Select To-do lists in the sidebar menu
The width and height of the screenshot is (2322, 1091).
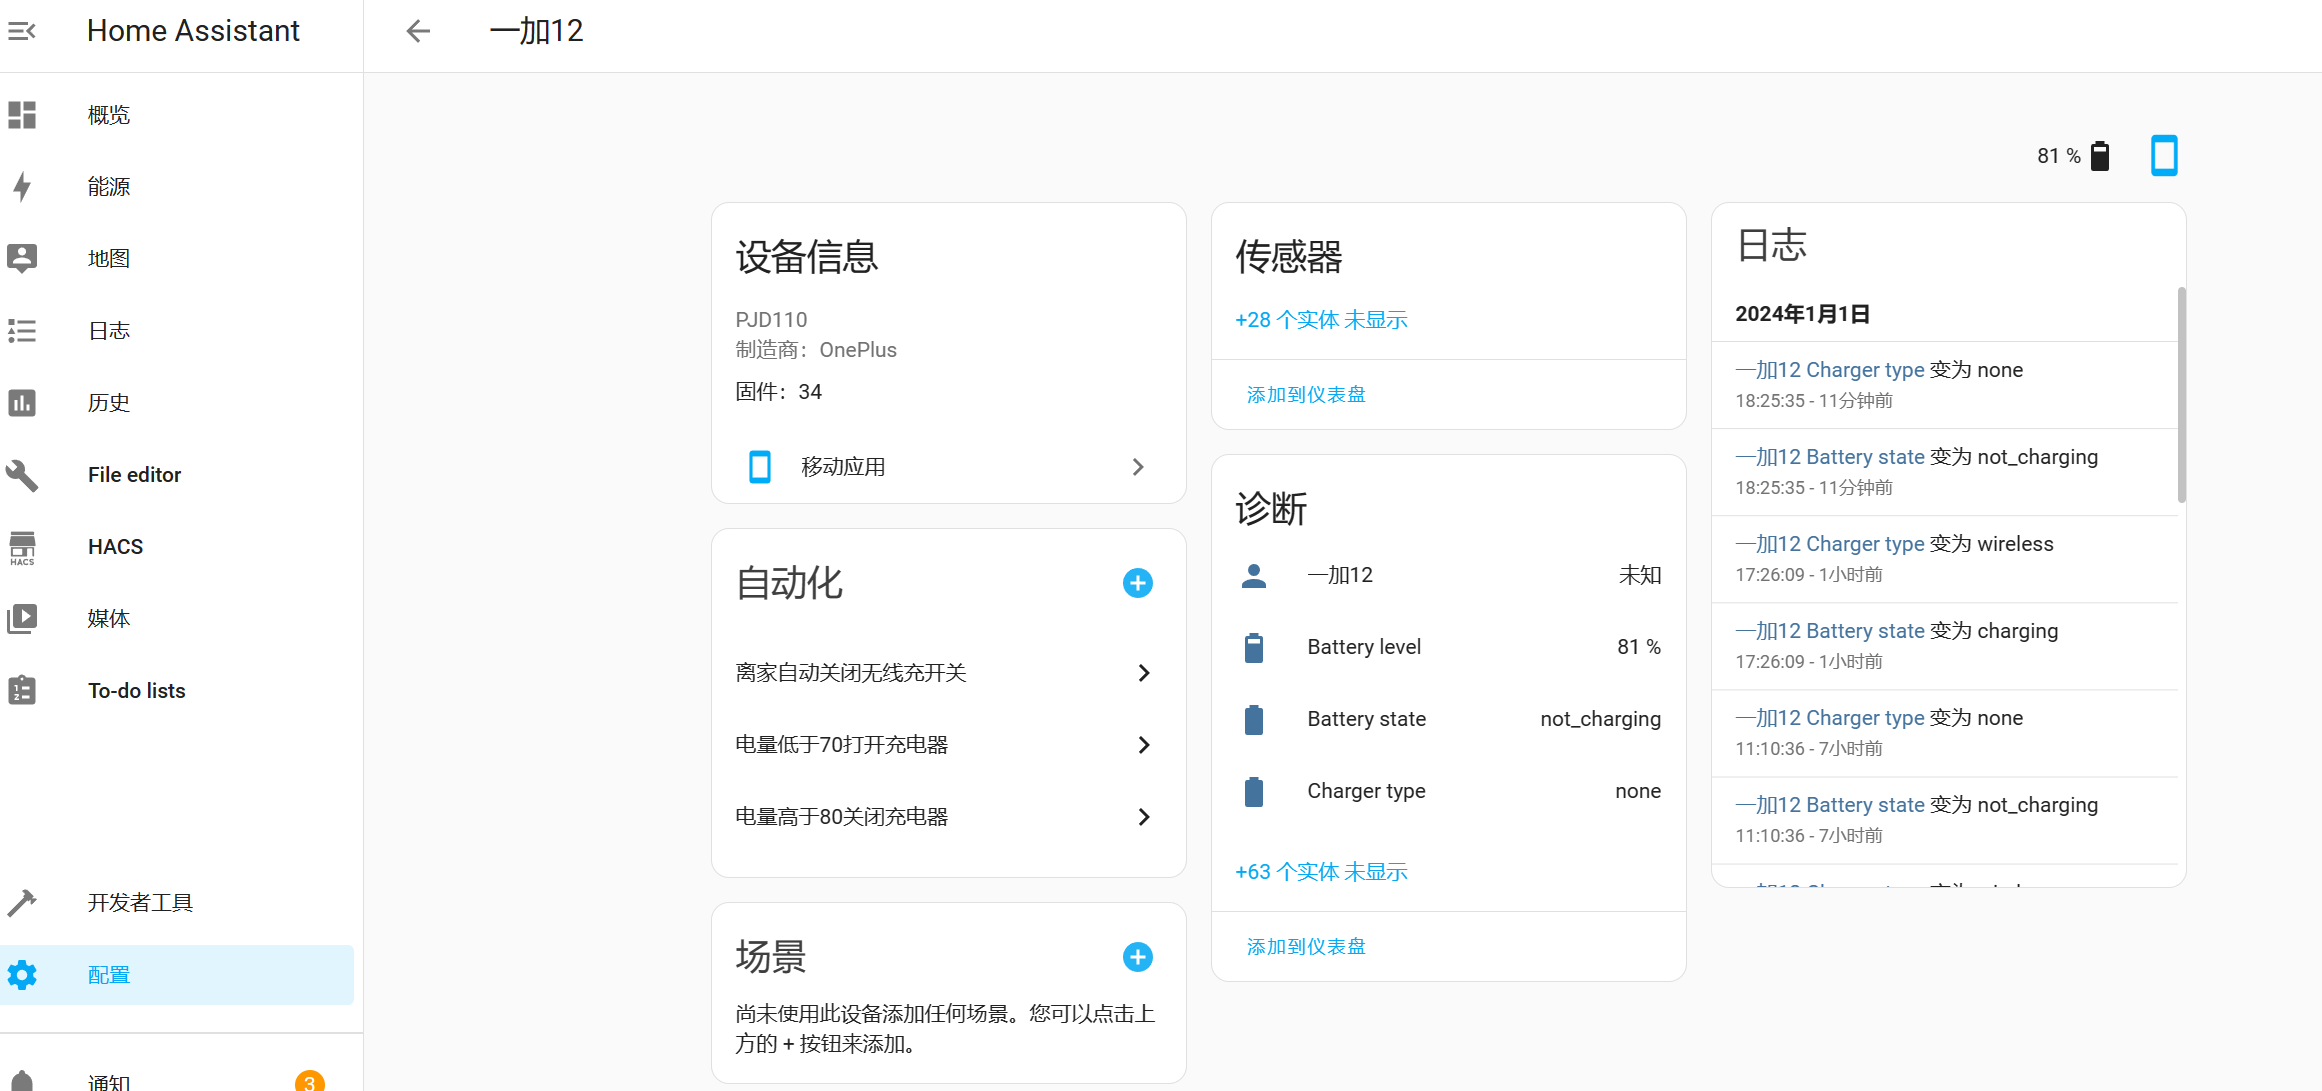point(137,691)
